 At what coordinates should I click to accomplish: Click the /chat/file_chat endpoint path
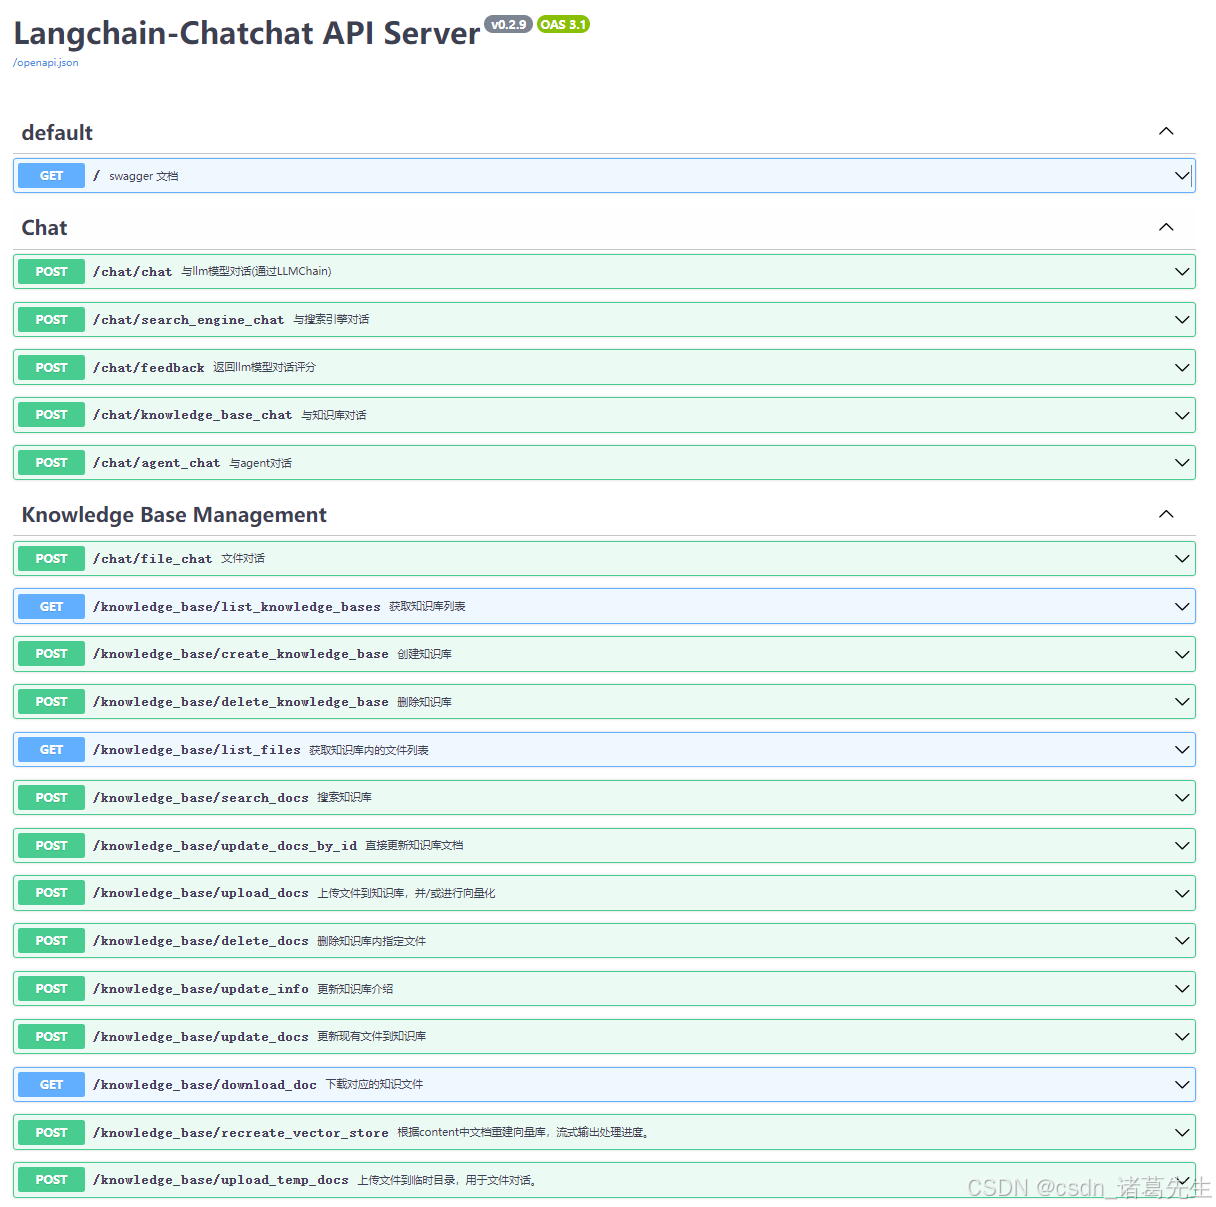point(152,559)
